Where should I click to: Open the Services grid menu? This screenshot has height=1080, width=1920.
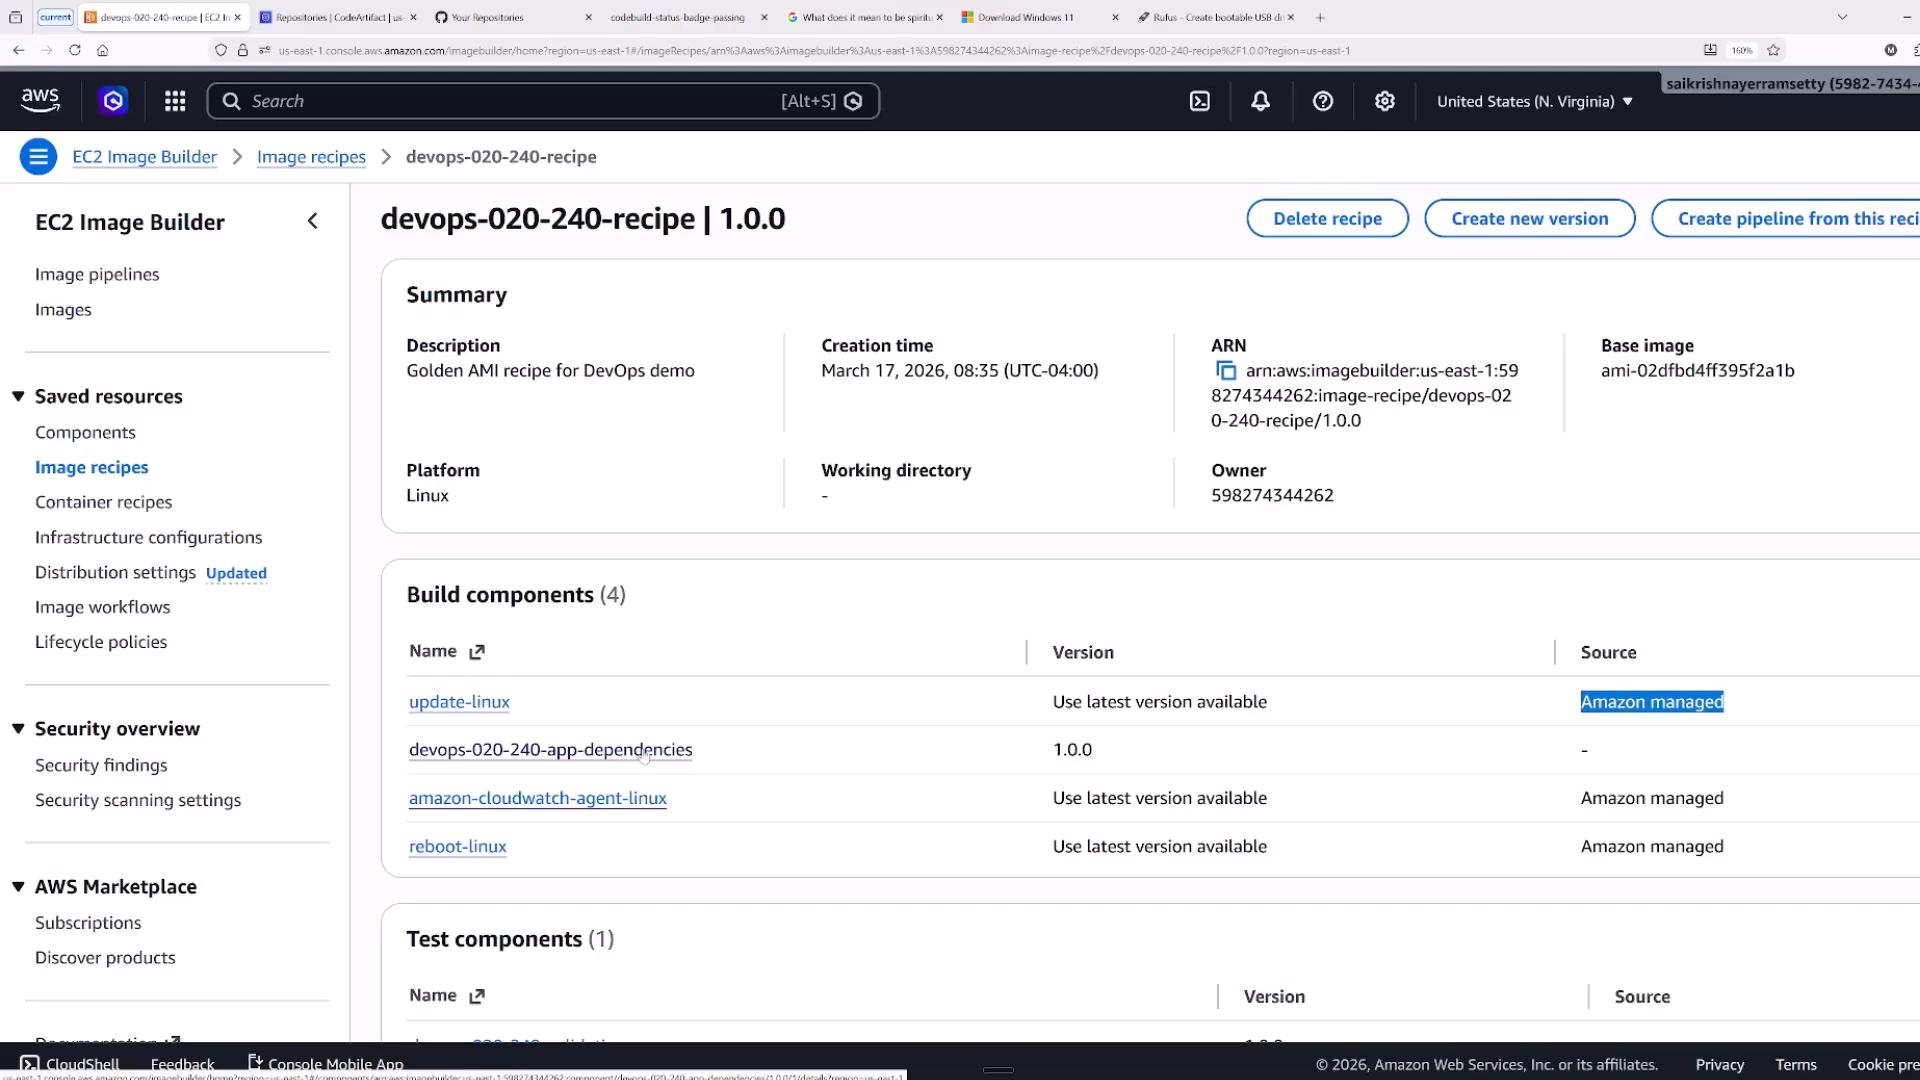pos(175,101)
